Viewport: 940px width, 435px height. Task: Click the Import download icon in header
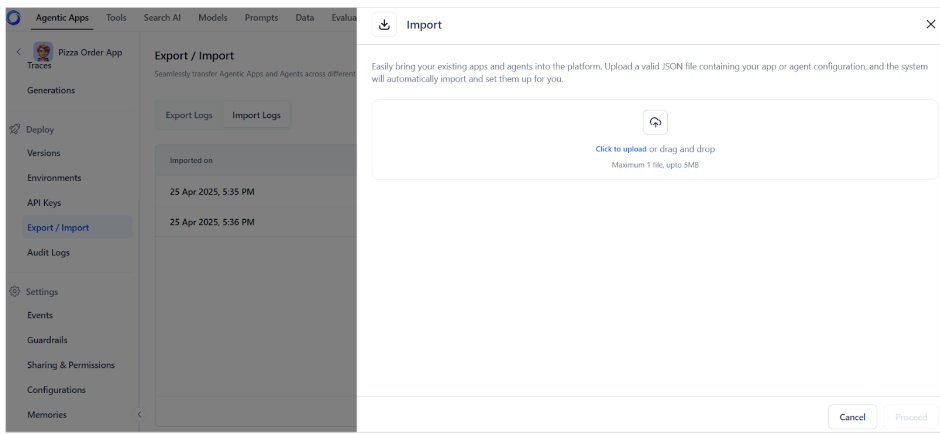click(x=384, y=25)
